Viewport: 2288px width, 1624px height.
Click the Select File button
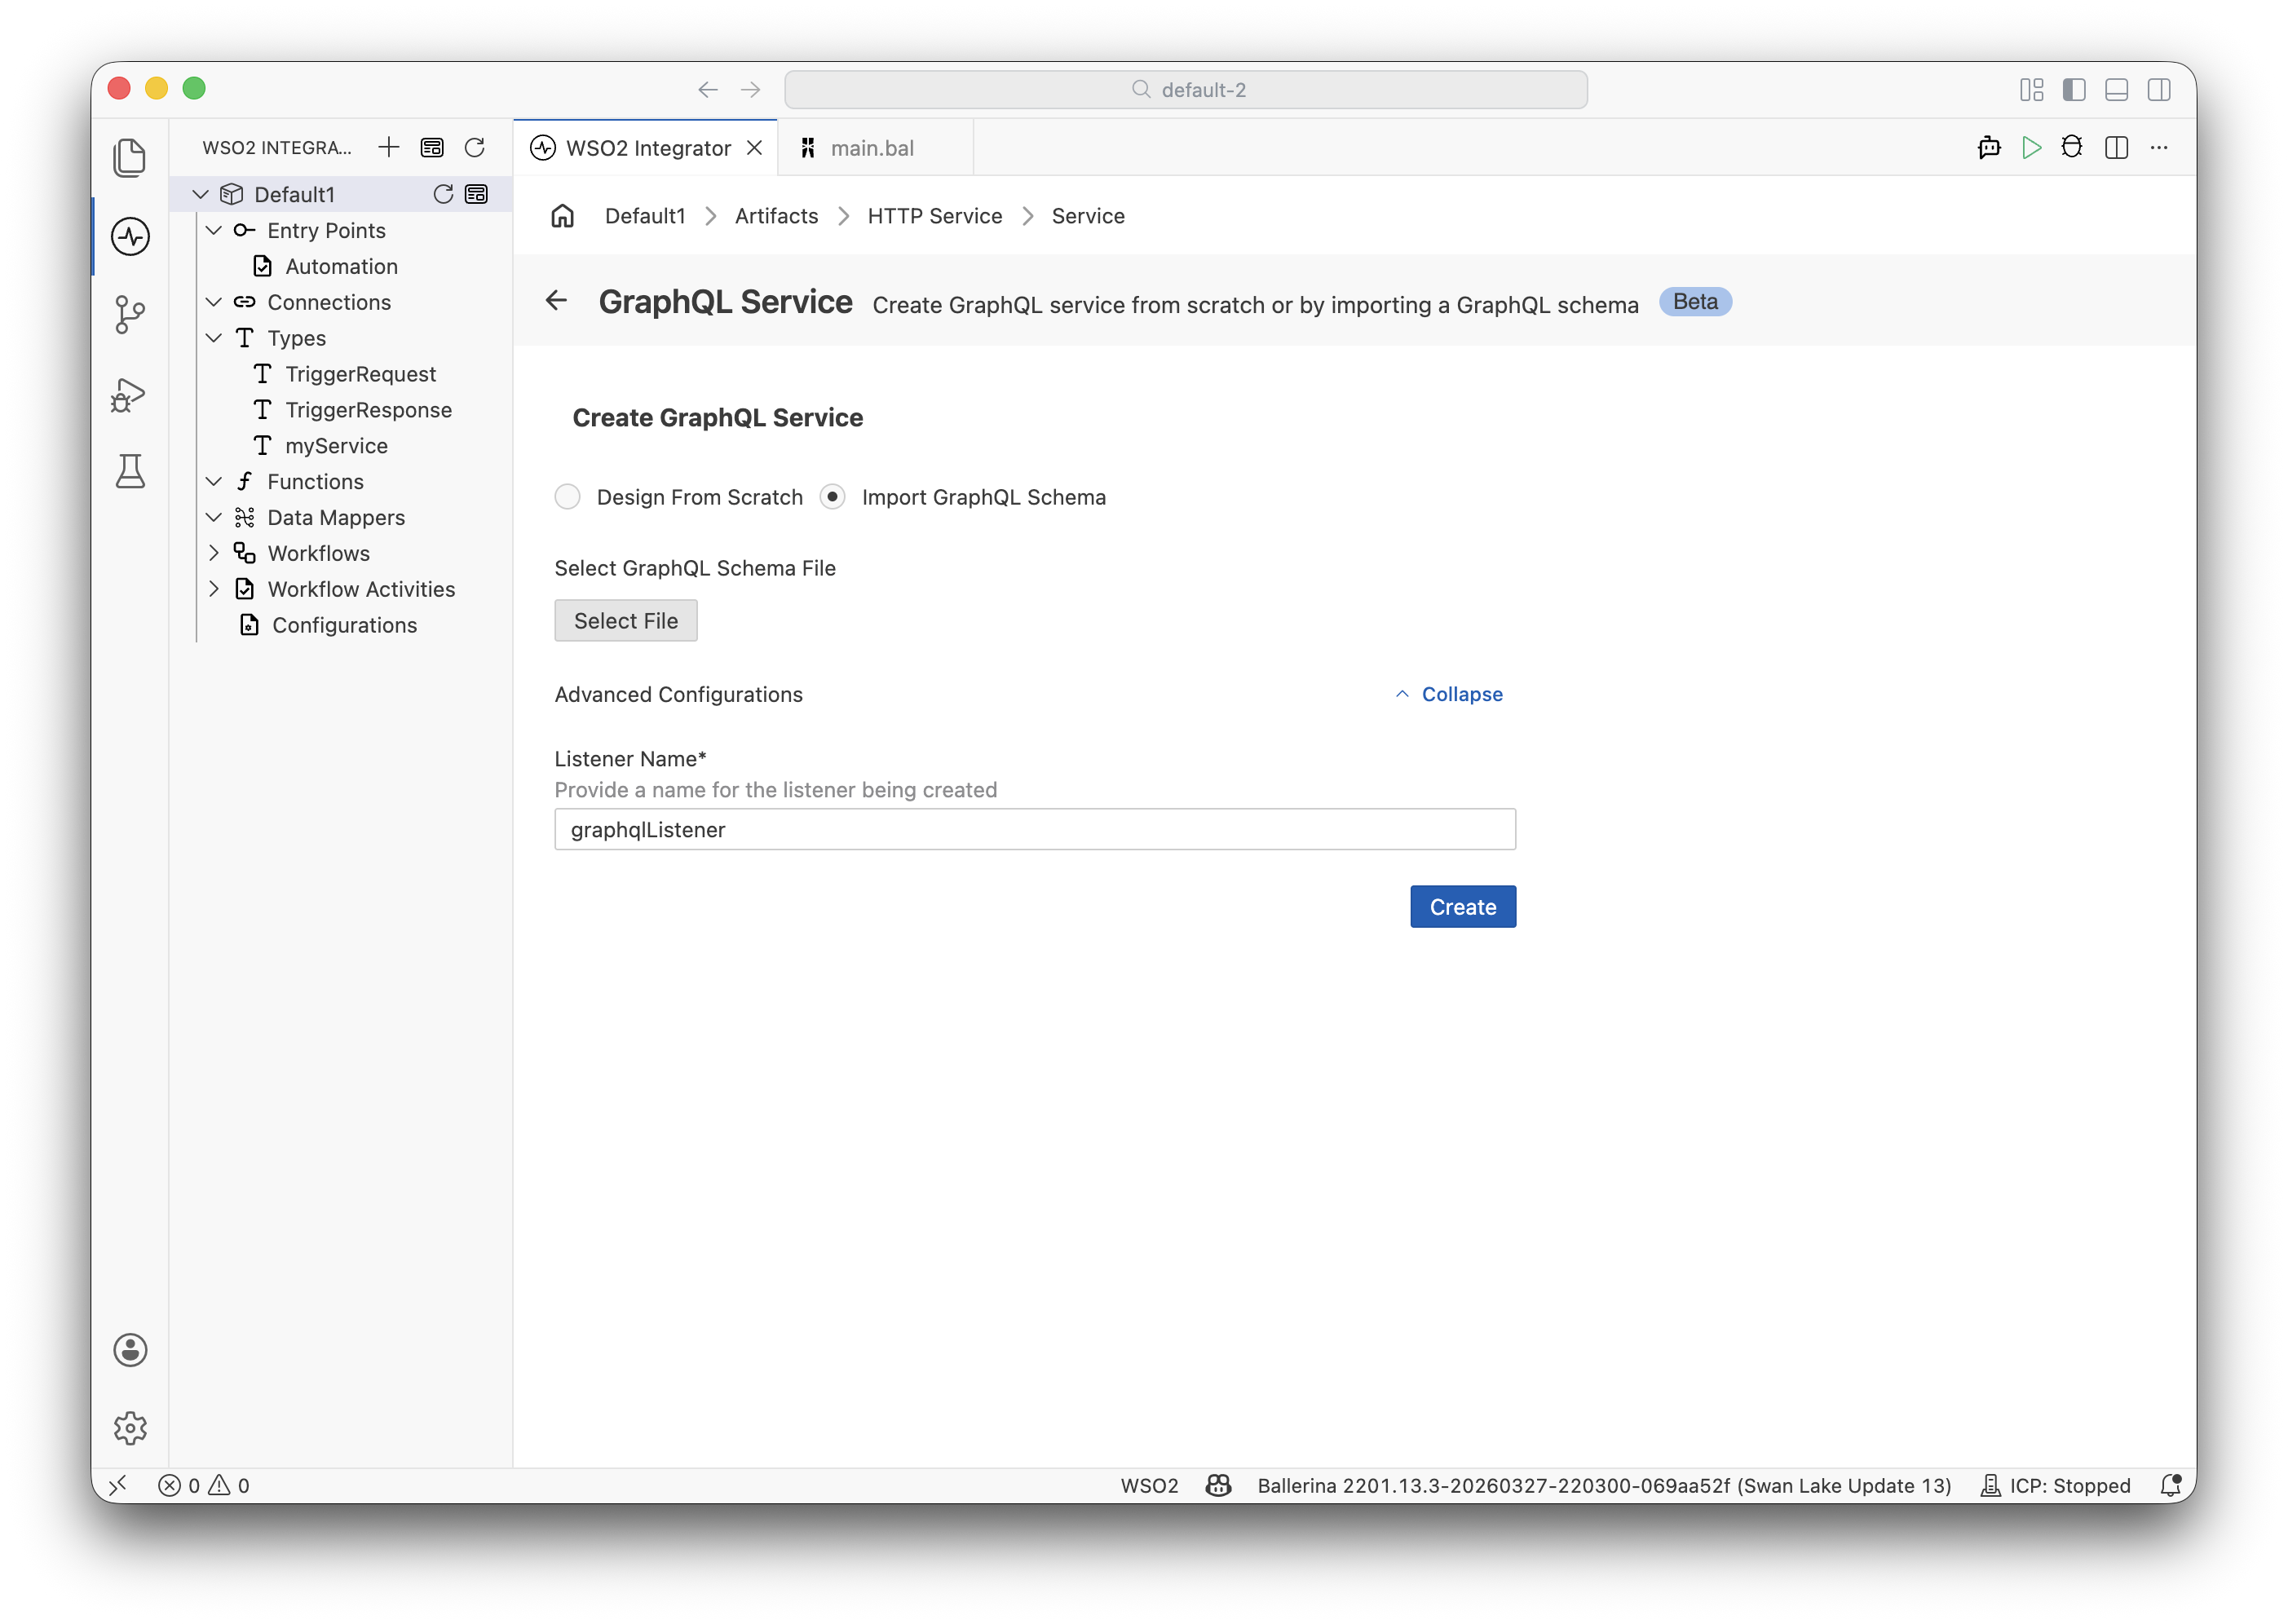626,621
